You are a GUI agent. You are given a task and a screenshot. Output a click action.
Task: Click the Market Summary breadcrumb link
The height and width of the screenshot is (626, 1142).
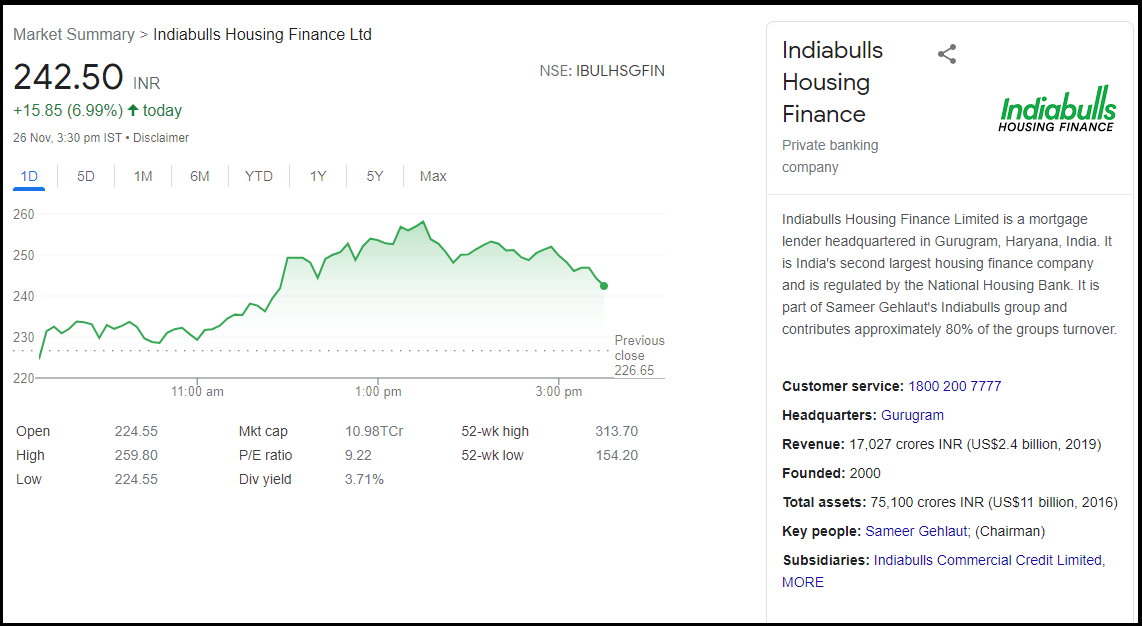click(x=74, y=34)
